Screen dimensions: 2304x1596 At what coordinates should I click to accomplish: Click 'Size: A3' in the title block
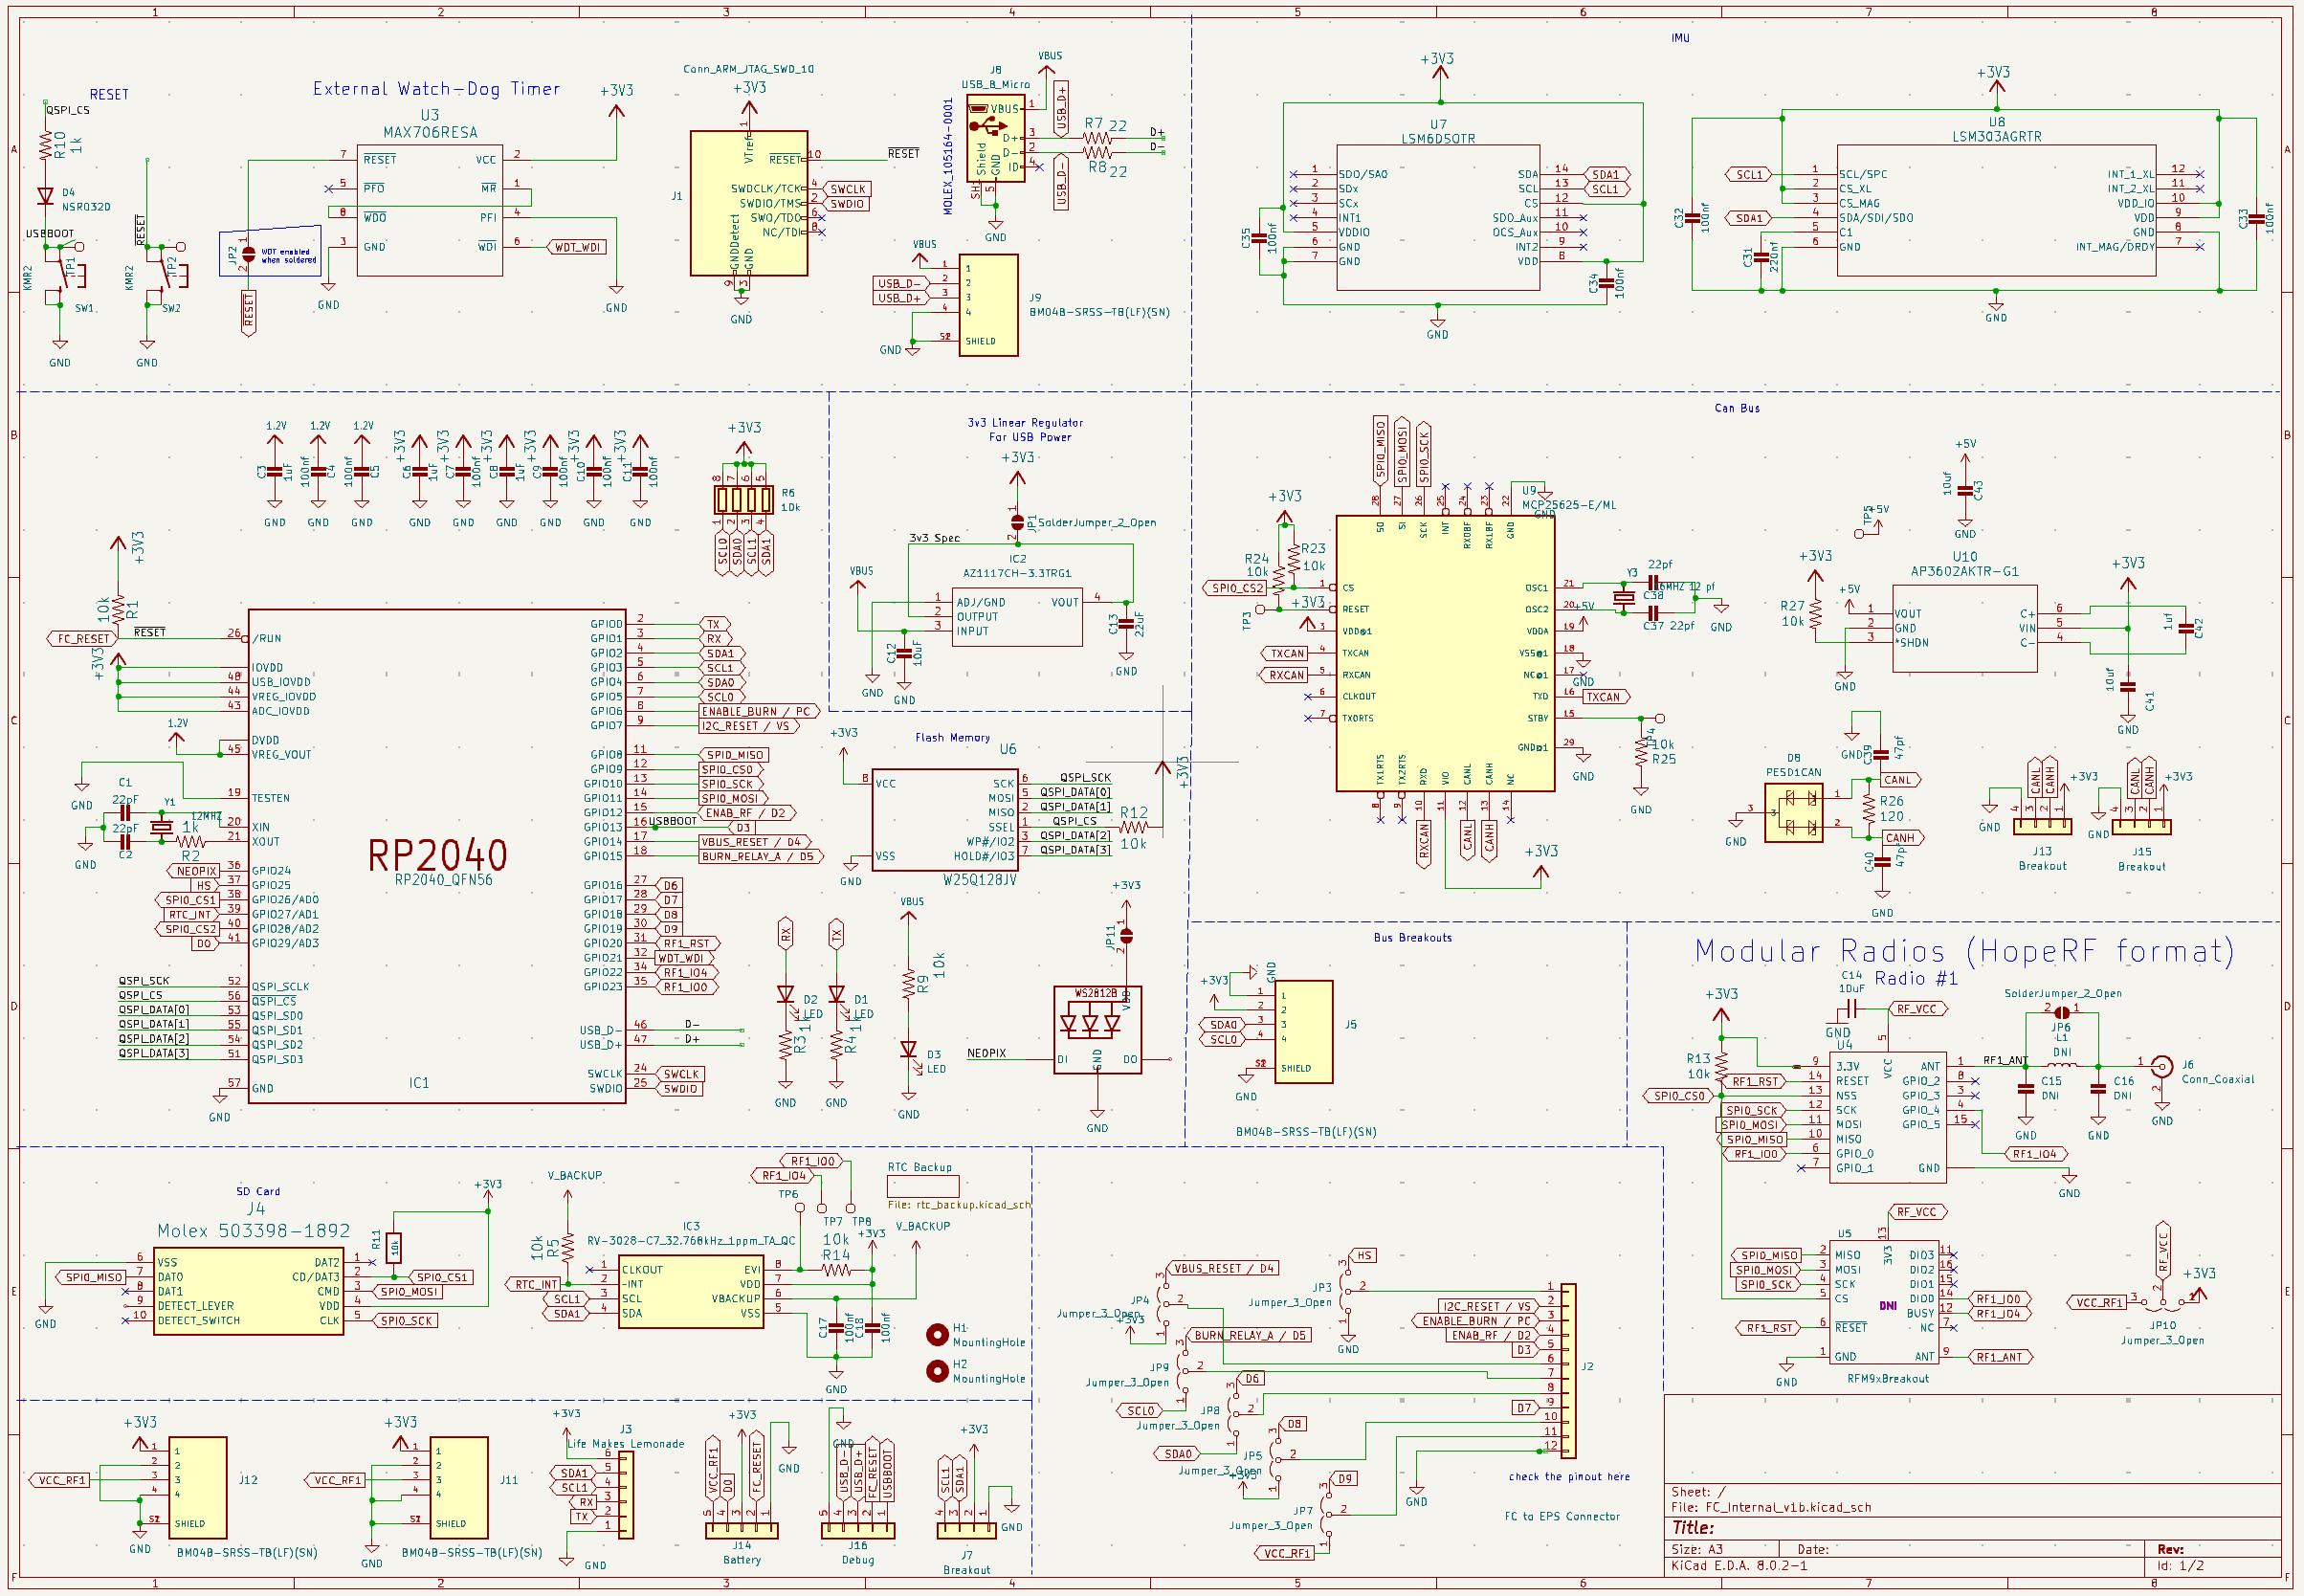pyautogui.click(x=1697, y=1550)
